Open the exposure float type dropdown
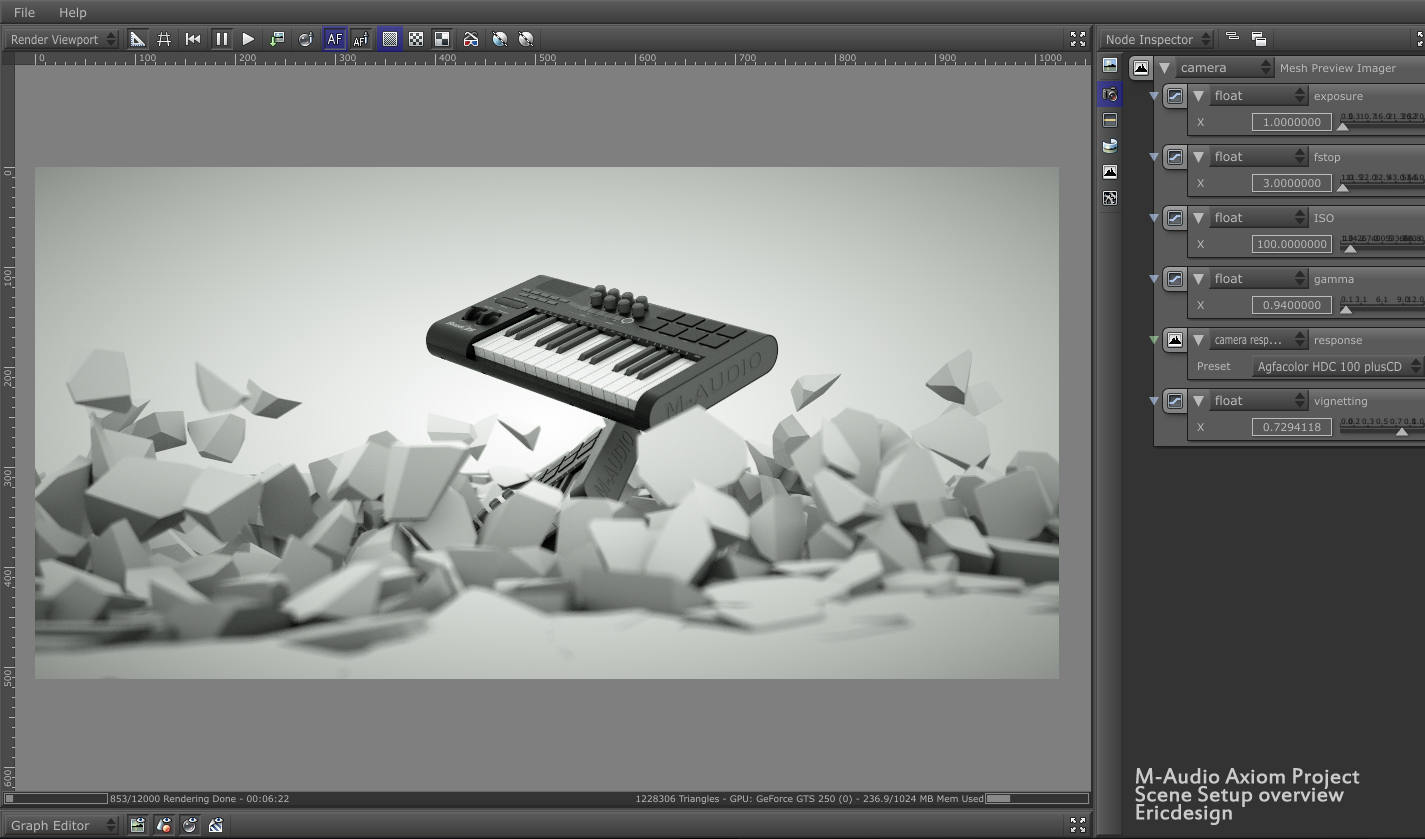1425x839 pixels. pyautogui.click(x=1258, y=96)
